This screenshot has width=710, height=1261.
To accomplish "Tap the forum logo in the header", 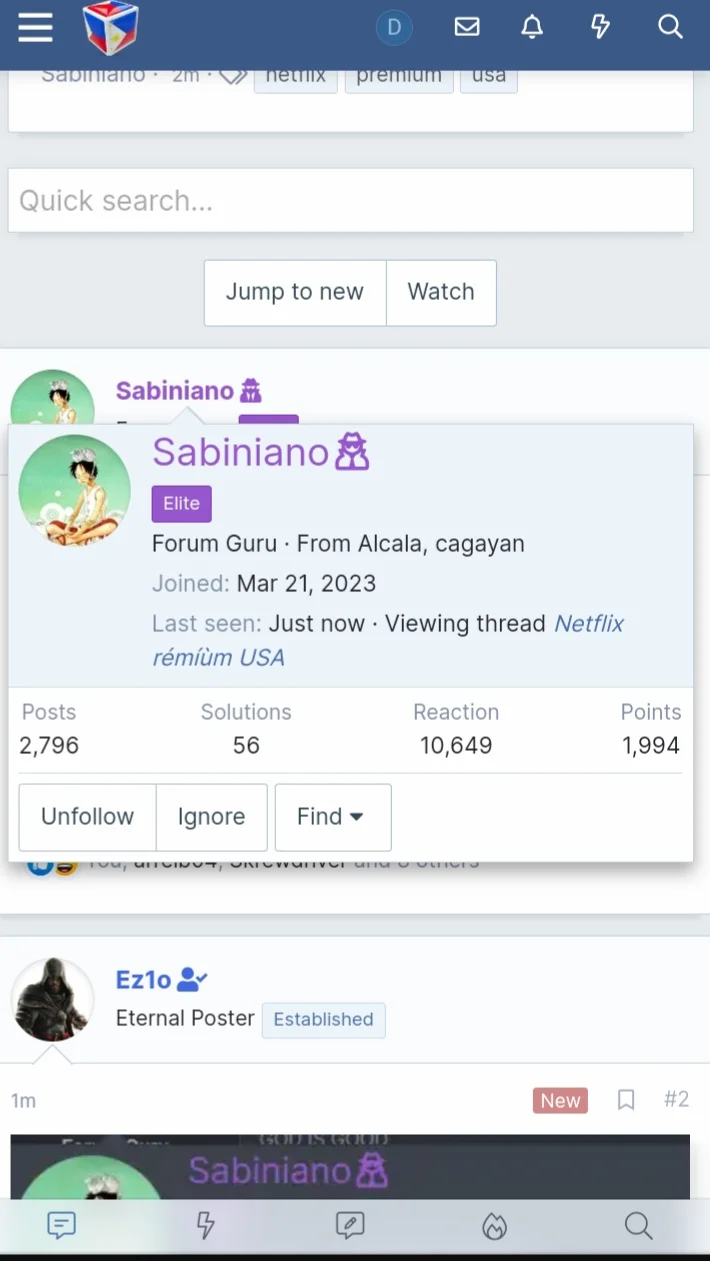I will pyautogui.click(x=111, y=28).
